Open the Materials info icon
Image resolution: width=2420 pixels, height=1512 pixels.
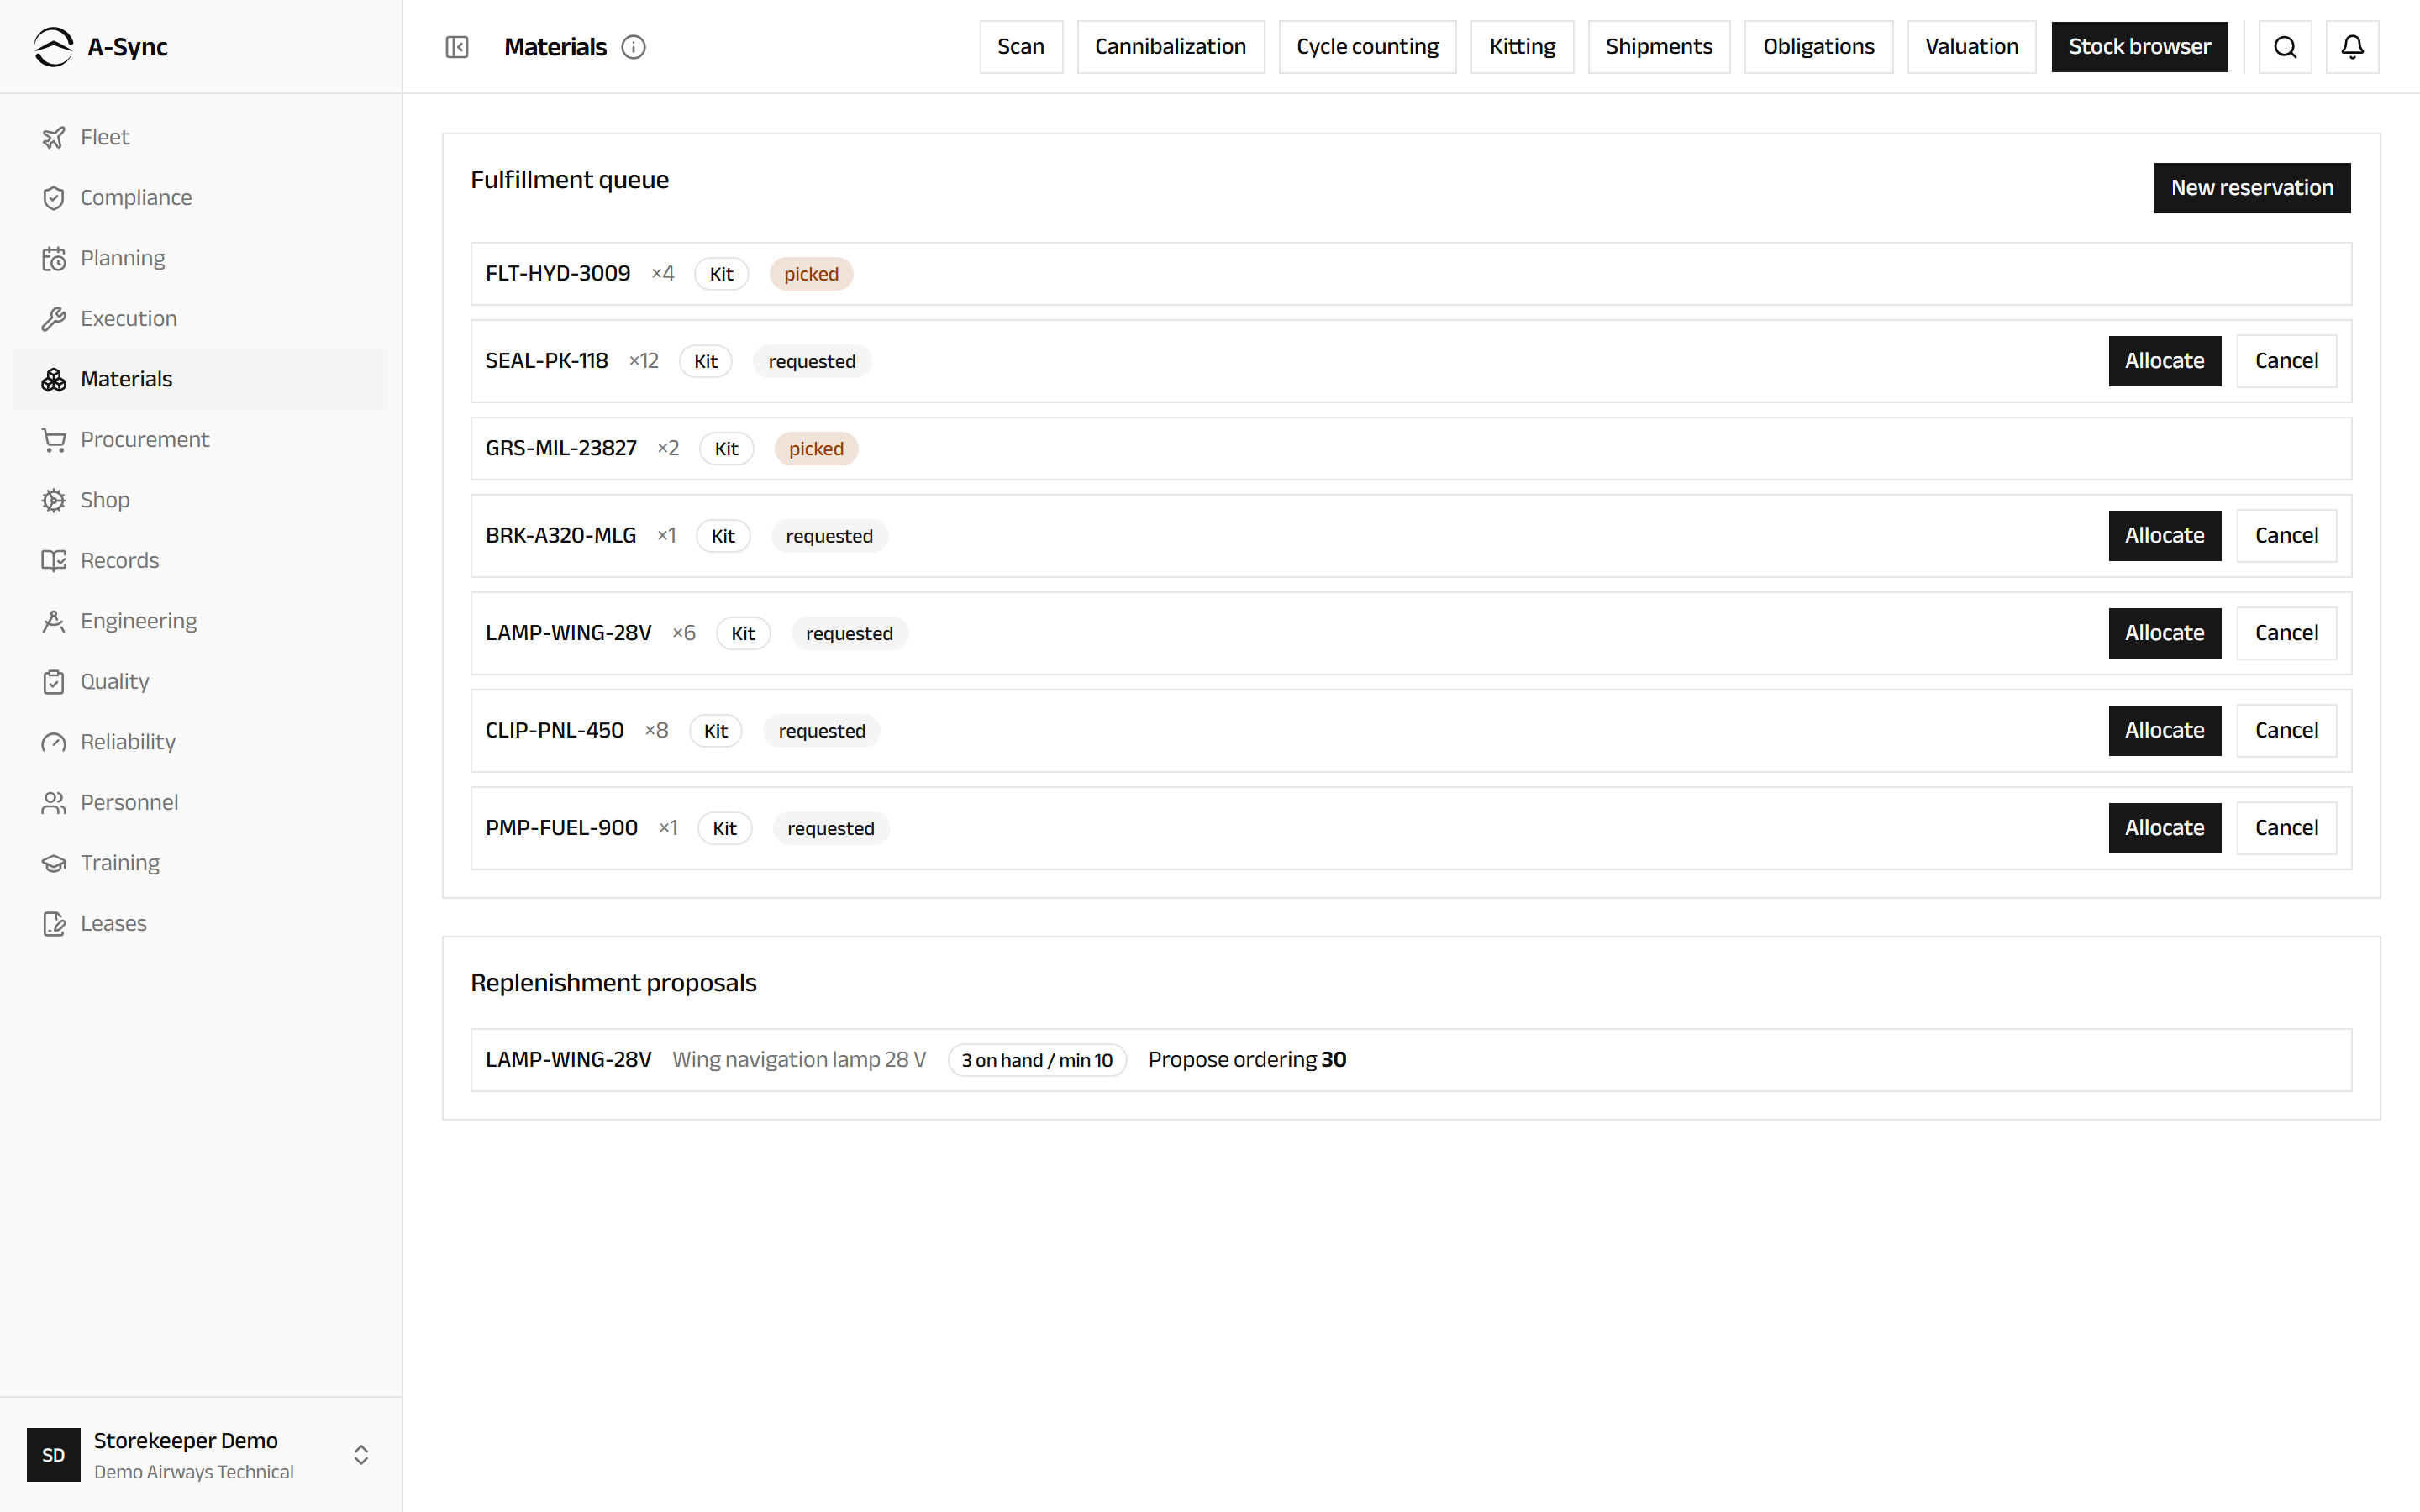(634, 47)
